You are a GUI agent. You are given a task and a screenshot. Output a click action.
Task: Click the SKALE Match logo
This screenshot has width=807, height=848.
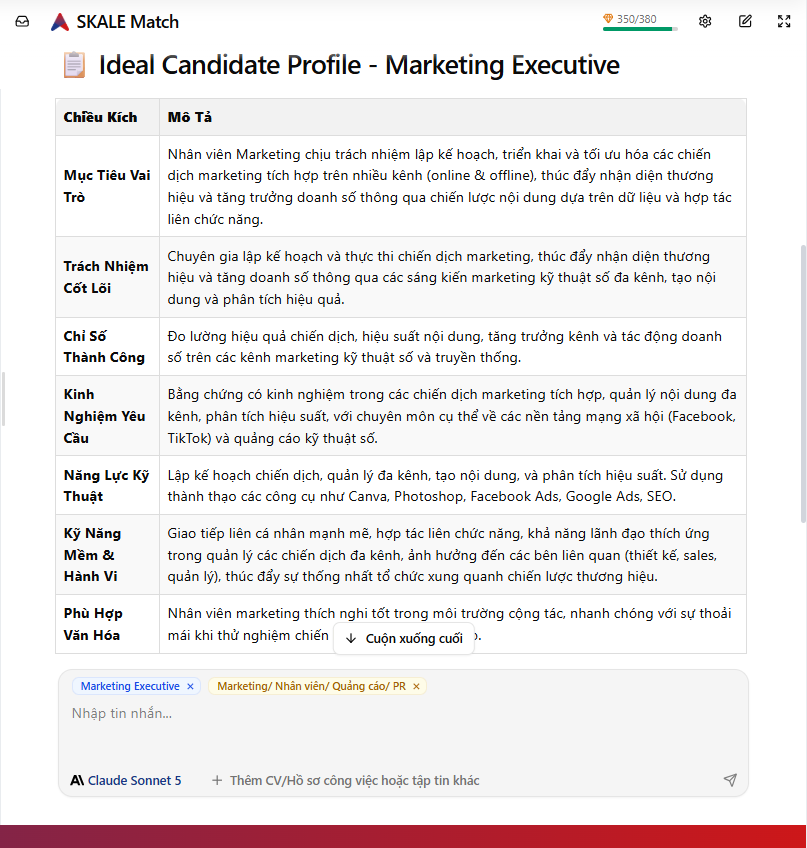coord(60,22)
